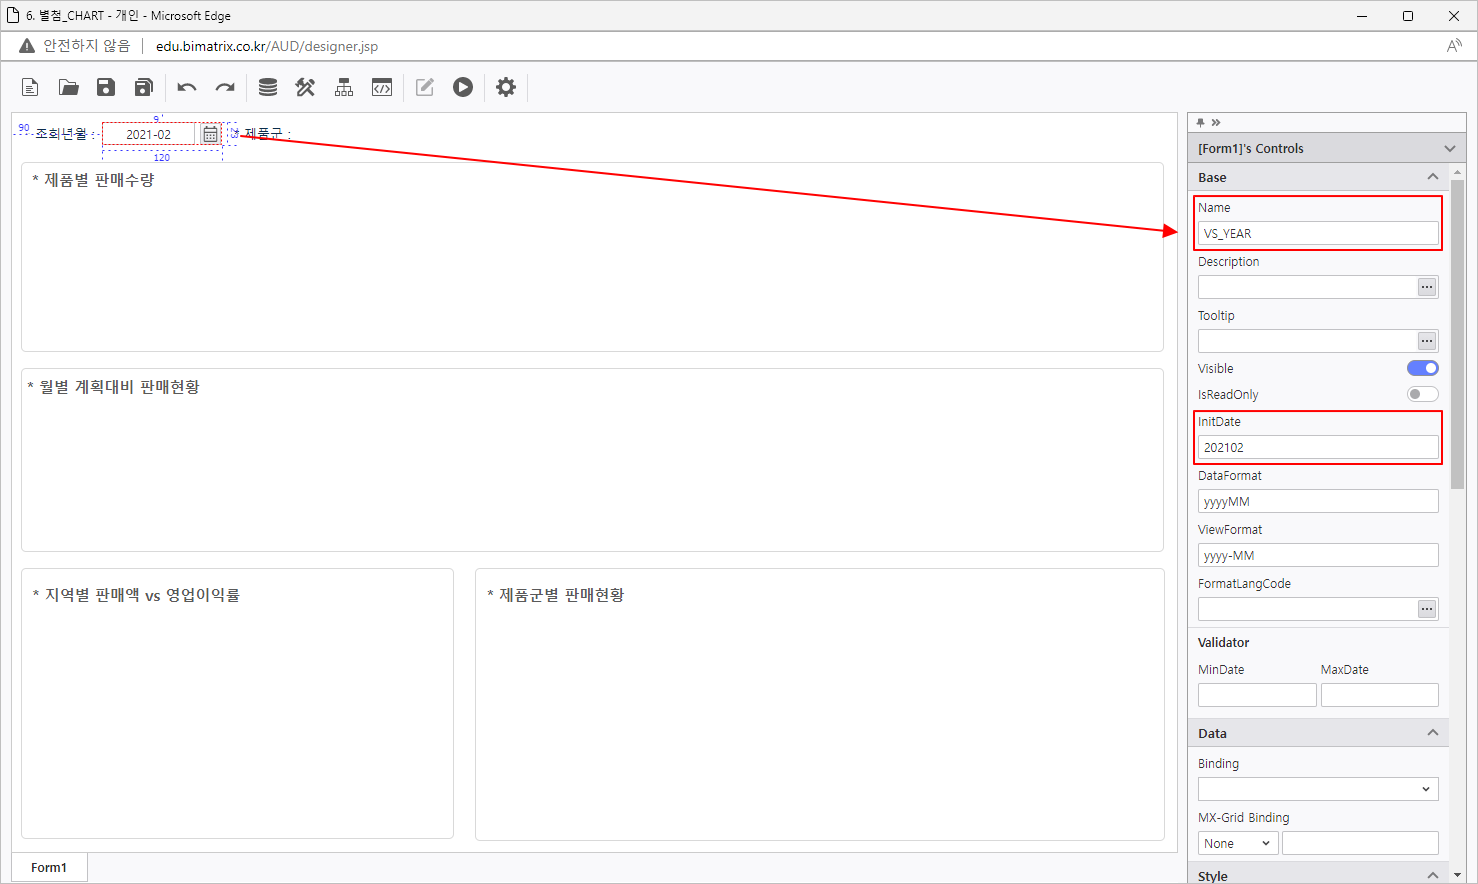Save the report as a copy
The image size is (1478, 884).
tap(144, 87)
